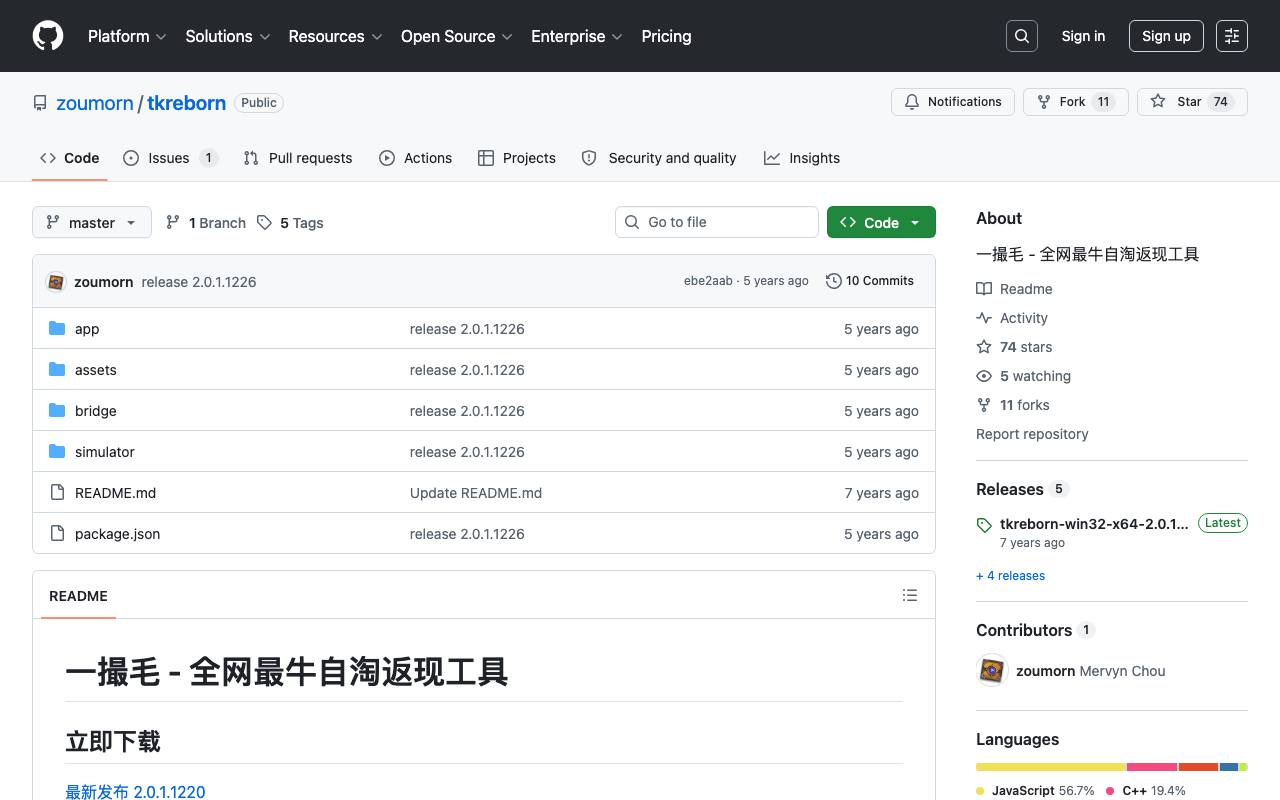Image resolution: width=1280 pixels, height=800 pixels.
Task: Open the simulator folder name
Action: (x=105, y=452)
